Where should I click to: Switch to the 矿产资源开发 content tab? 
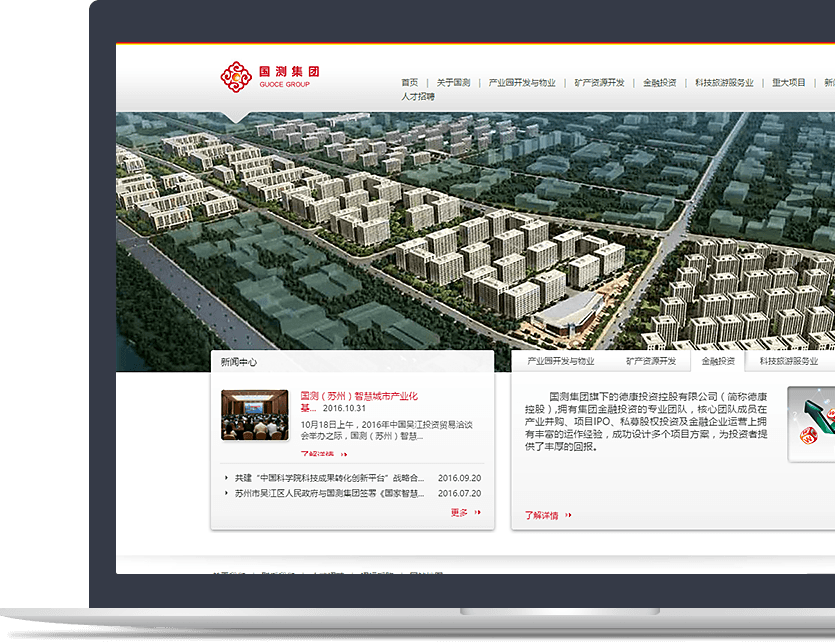(x=651, y=361)
